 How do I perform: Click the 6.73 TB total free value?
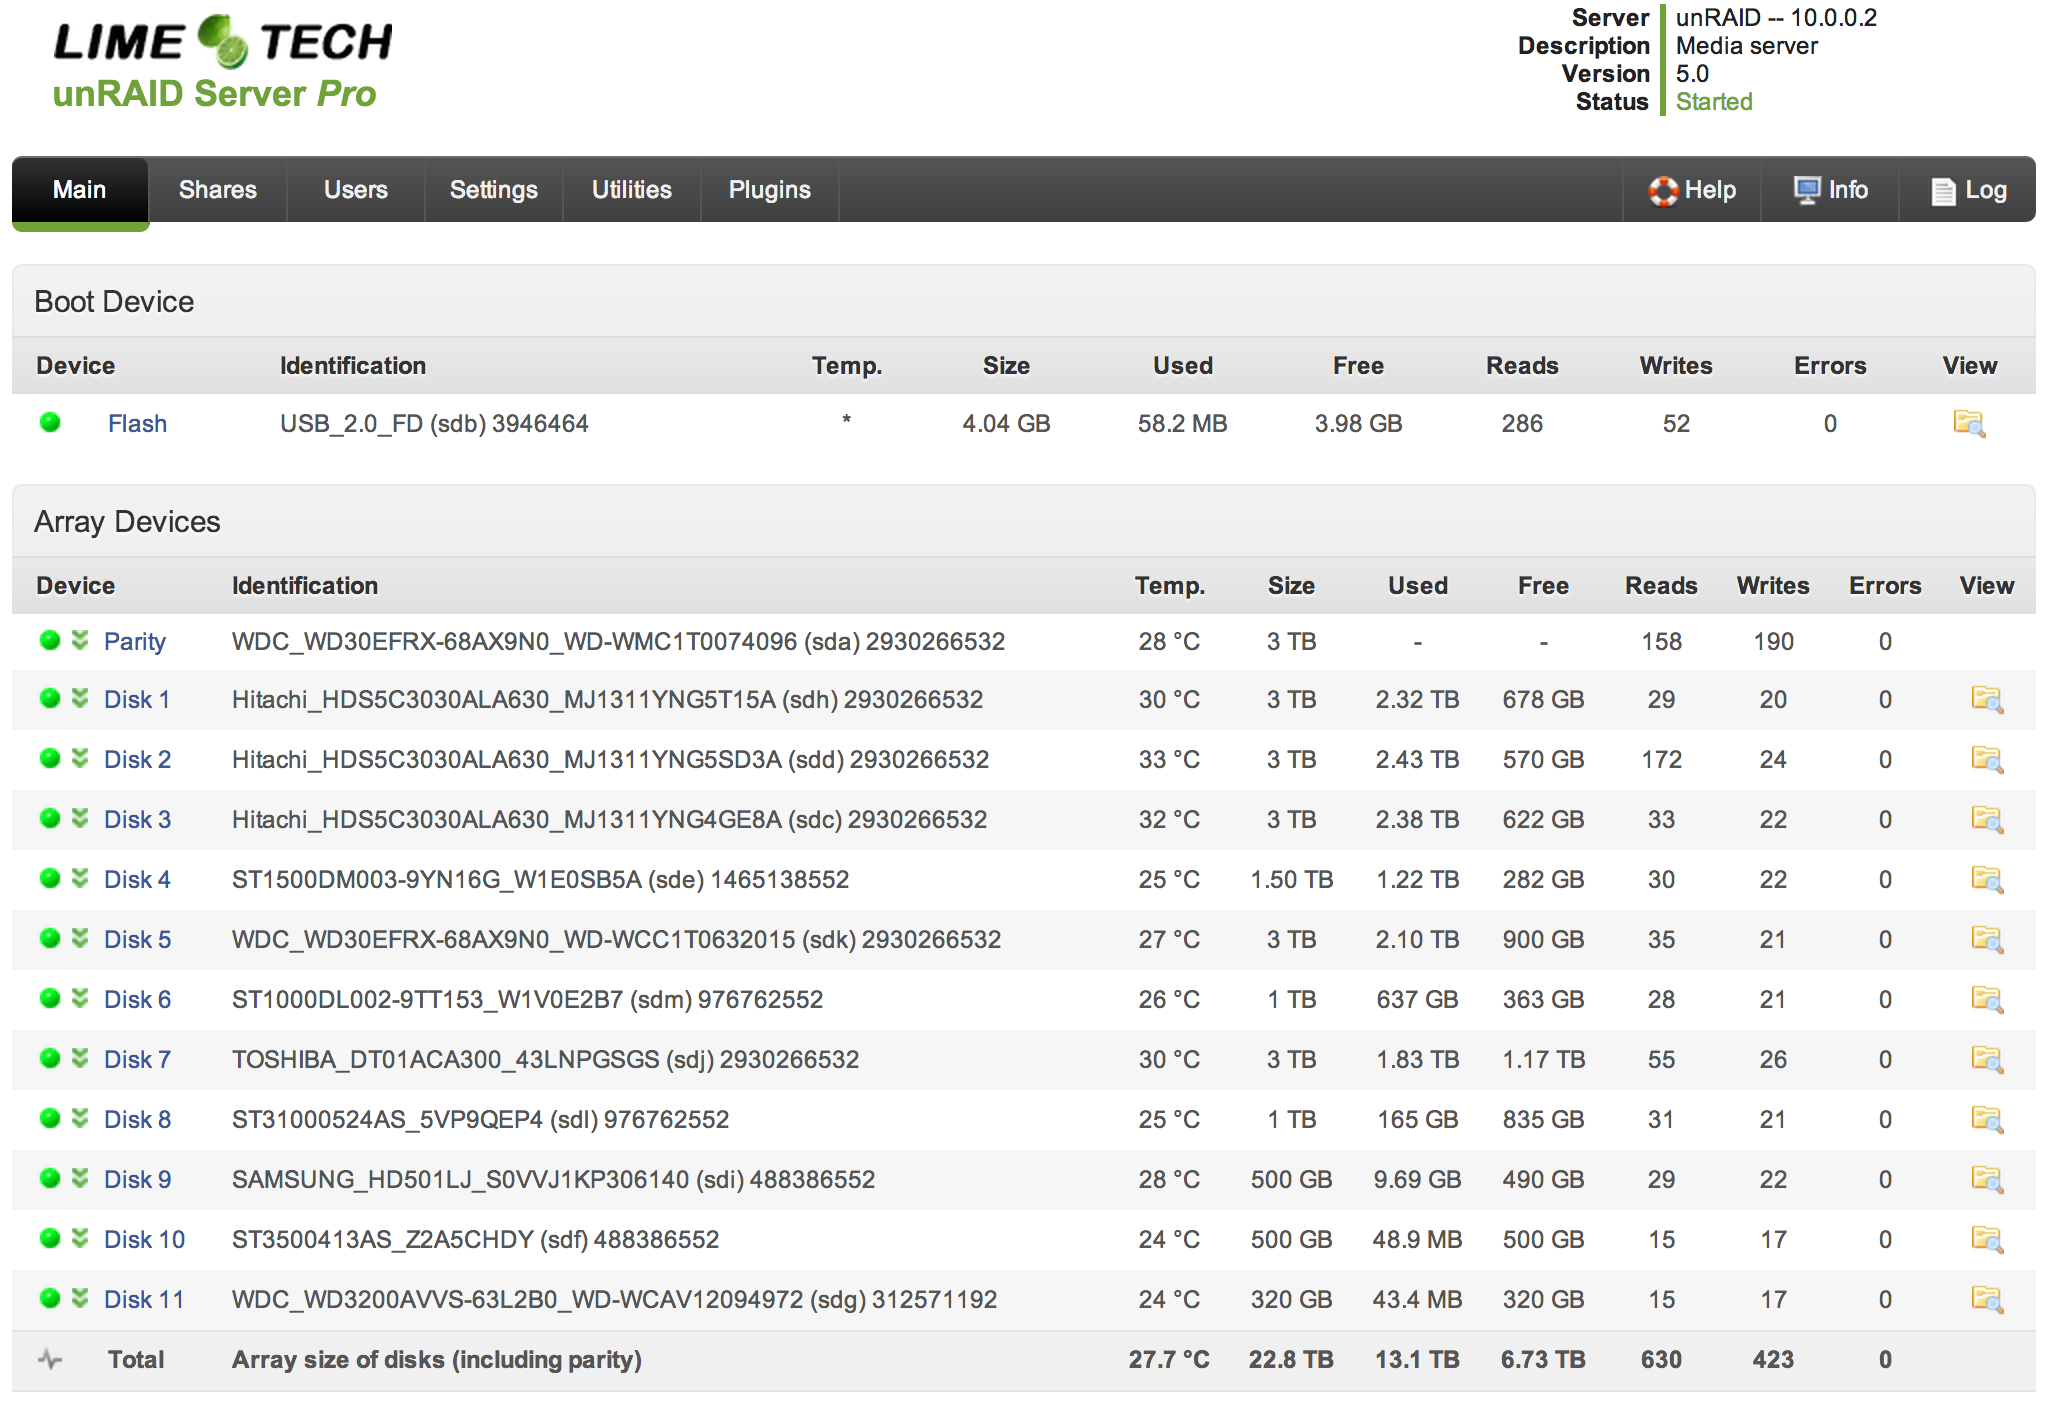click(x=1543, y=1359)
